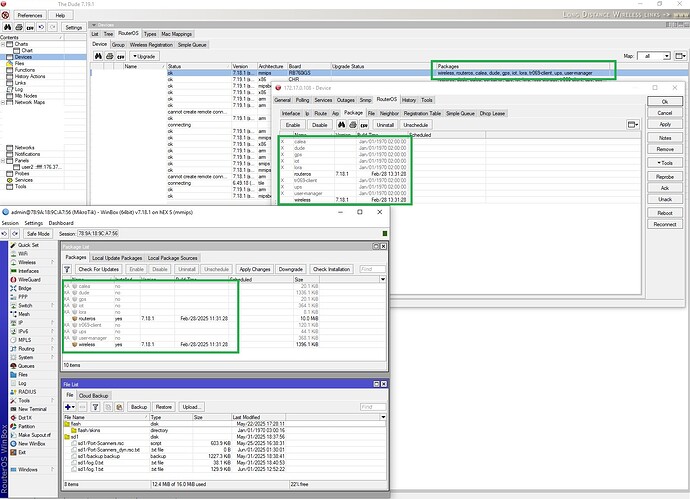Collapse the Charts tree node
The height and width of the screenshot is (499, 690).
pyautogui.click(x=5, y=44)
